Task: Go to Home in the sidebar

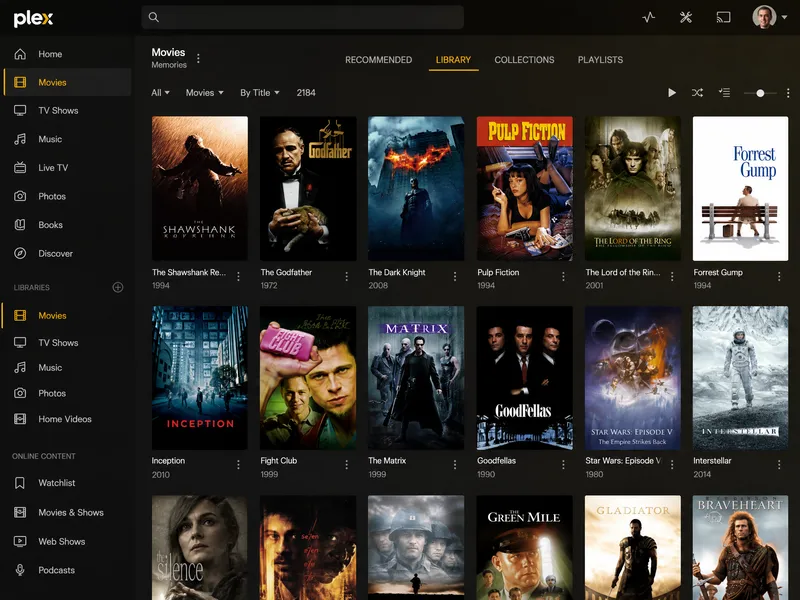Action: 67,54
